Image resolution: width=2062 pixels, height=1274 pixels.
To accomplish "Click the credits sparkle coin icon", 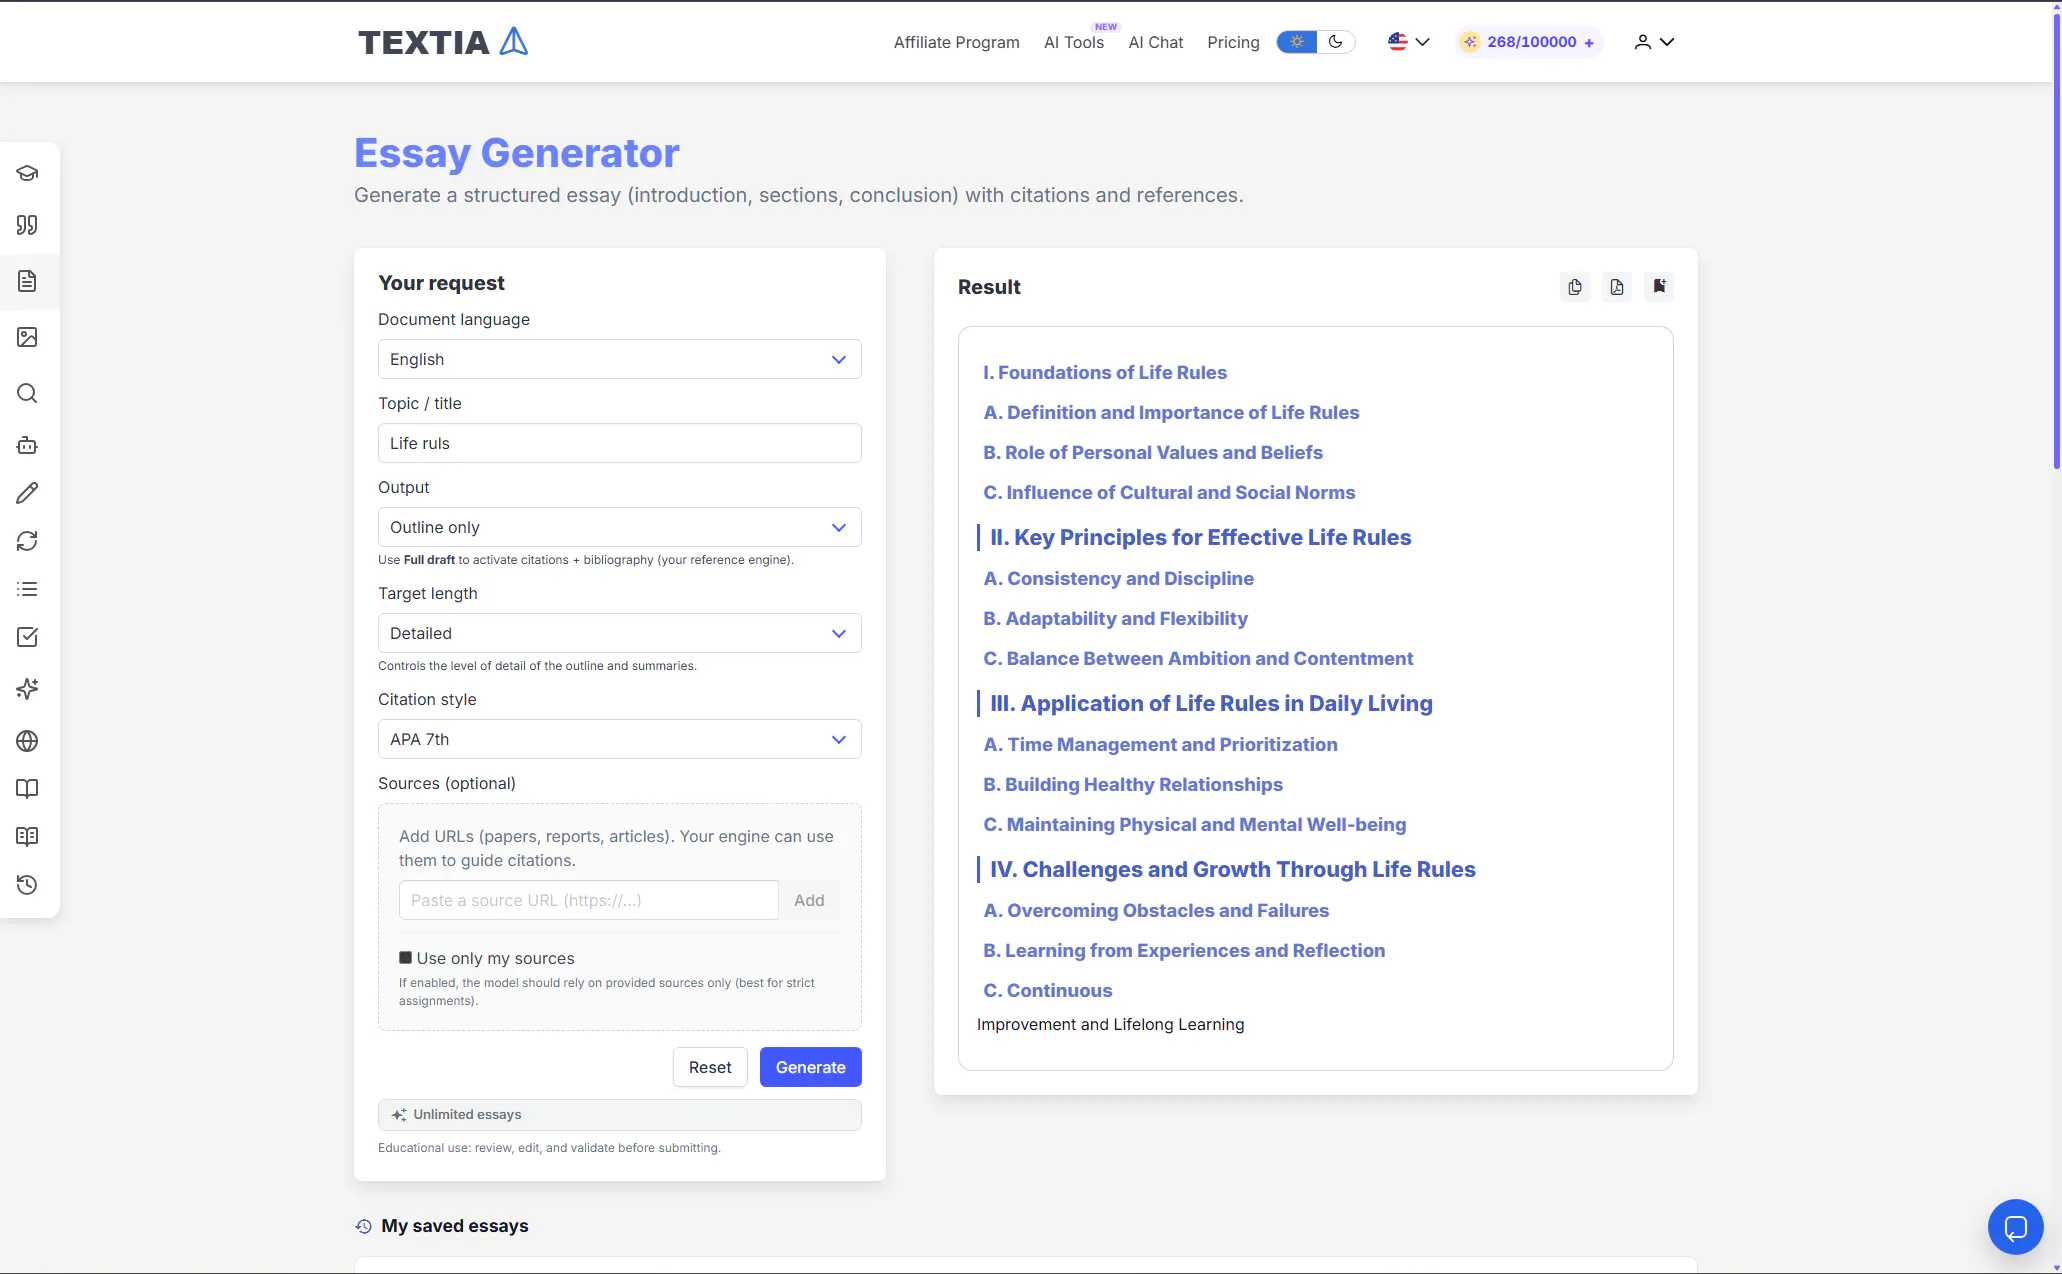I will tap(1469, 42).
